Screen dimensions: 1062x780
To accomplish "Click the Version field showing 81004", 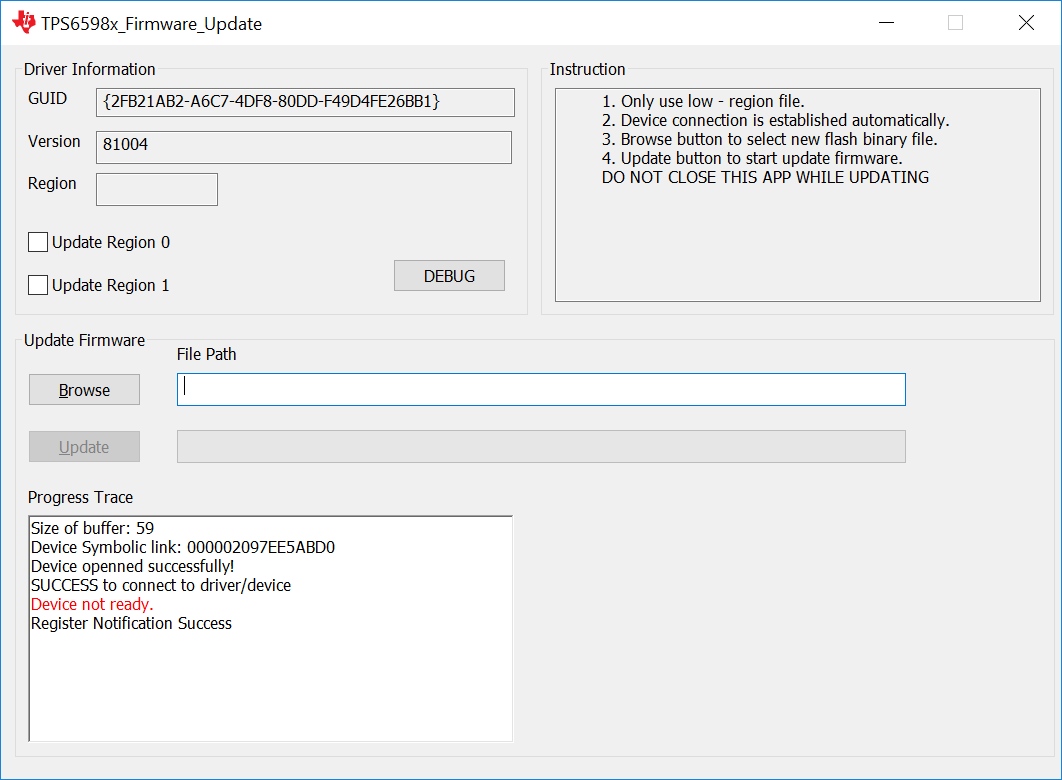I will click(x=304, y=147).
